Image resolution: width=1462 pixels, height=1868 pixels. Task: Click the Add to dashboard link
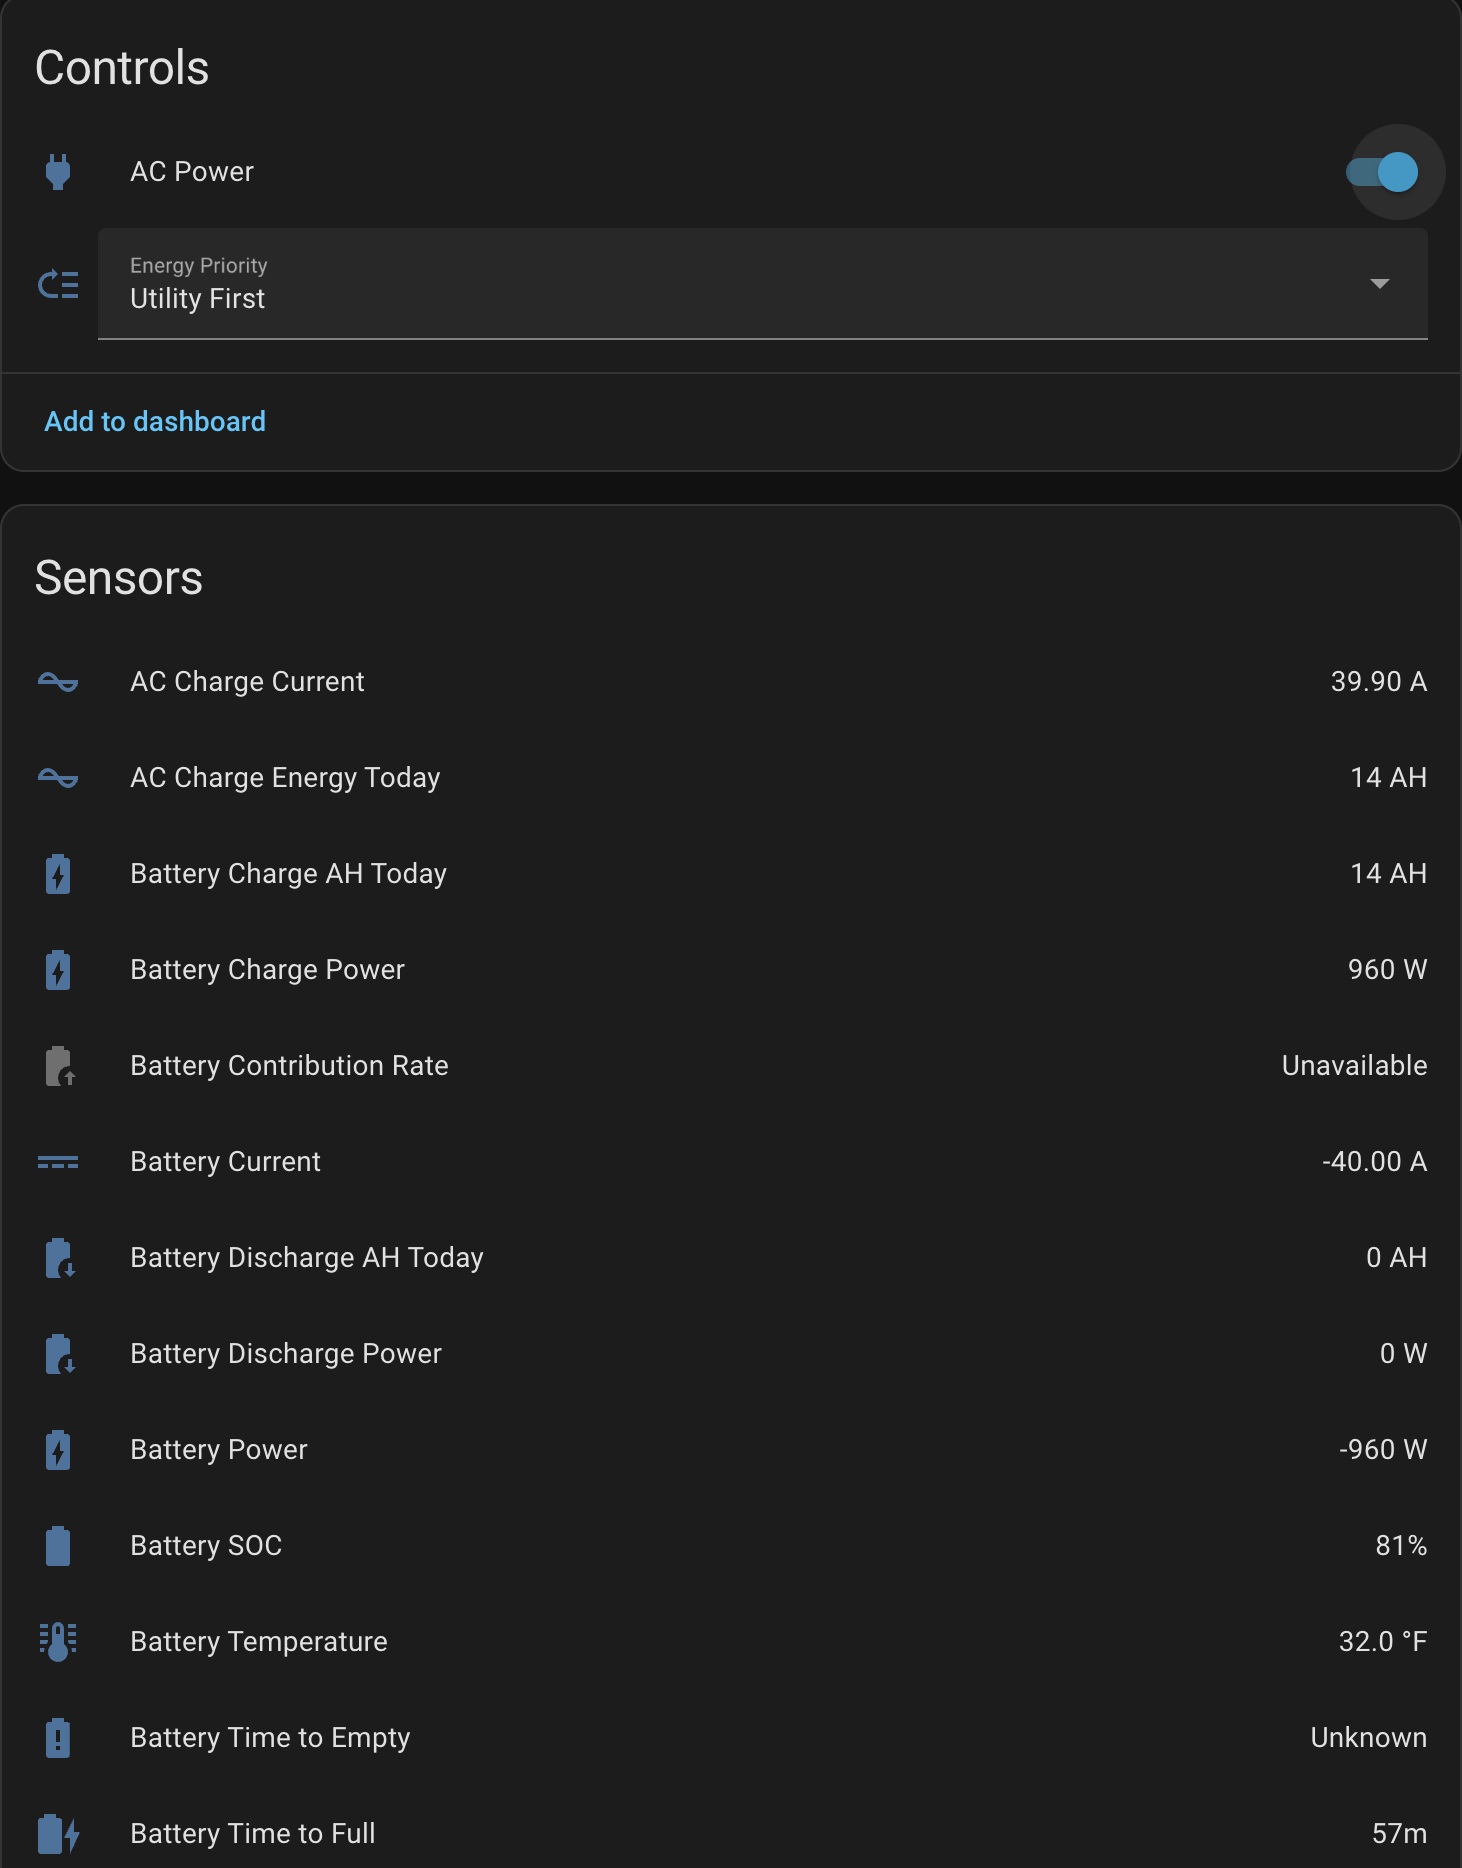[155, 422]
